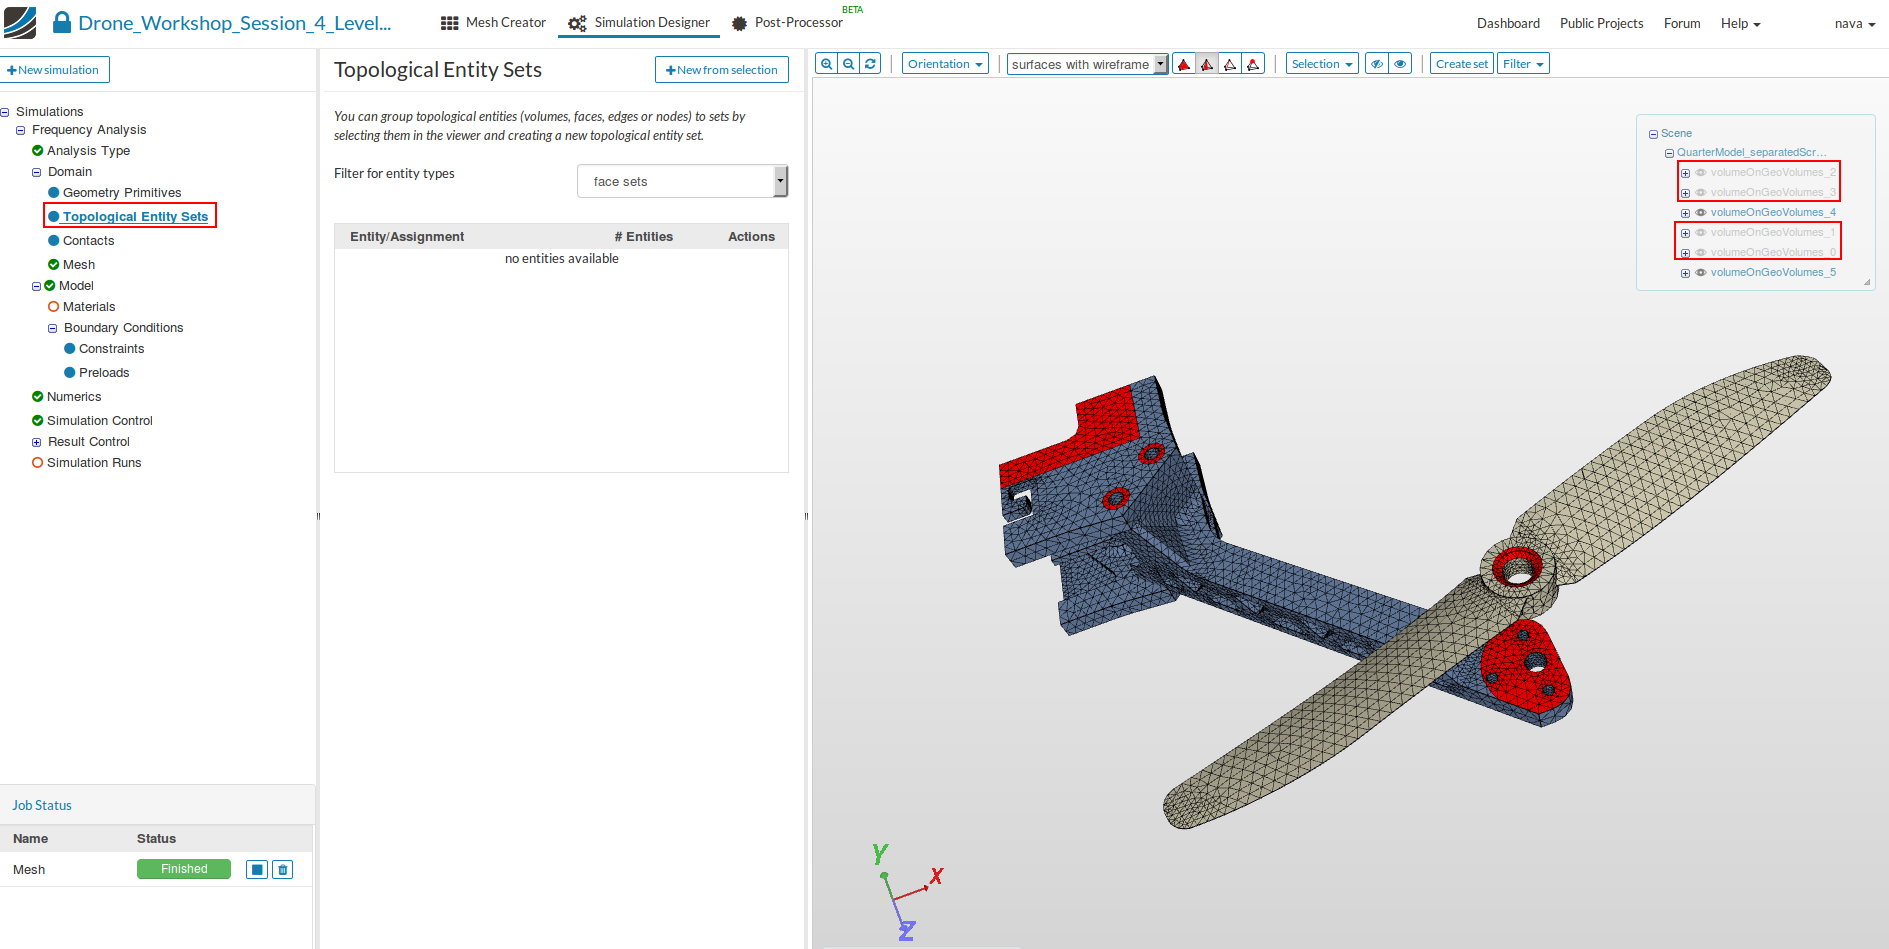
Task: Click the zoom in viewer icon
Action: [x=826, y=64]
